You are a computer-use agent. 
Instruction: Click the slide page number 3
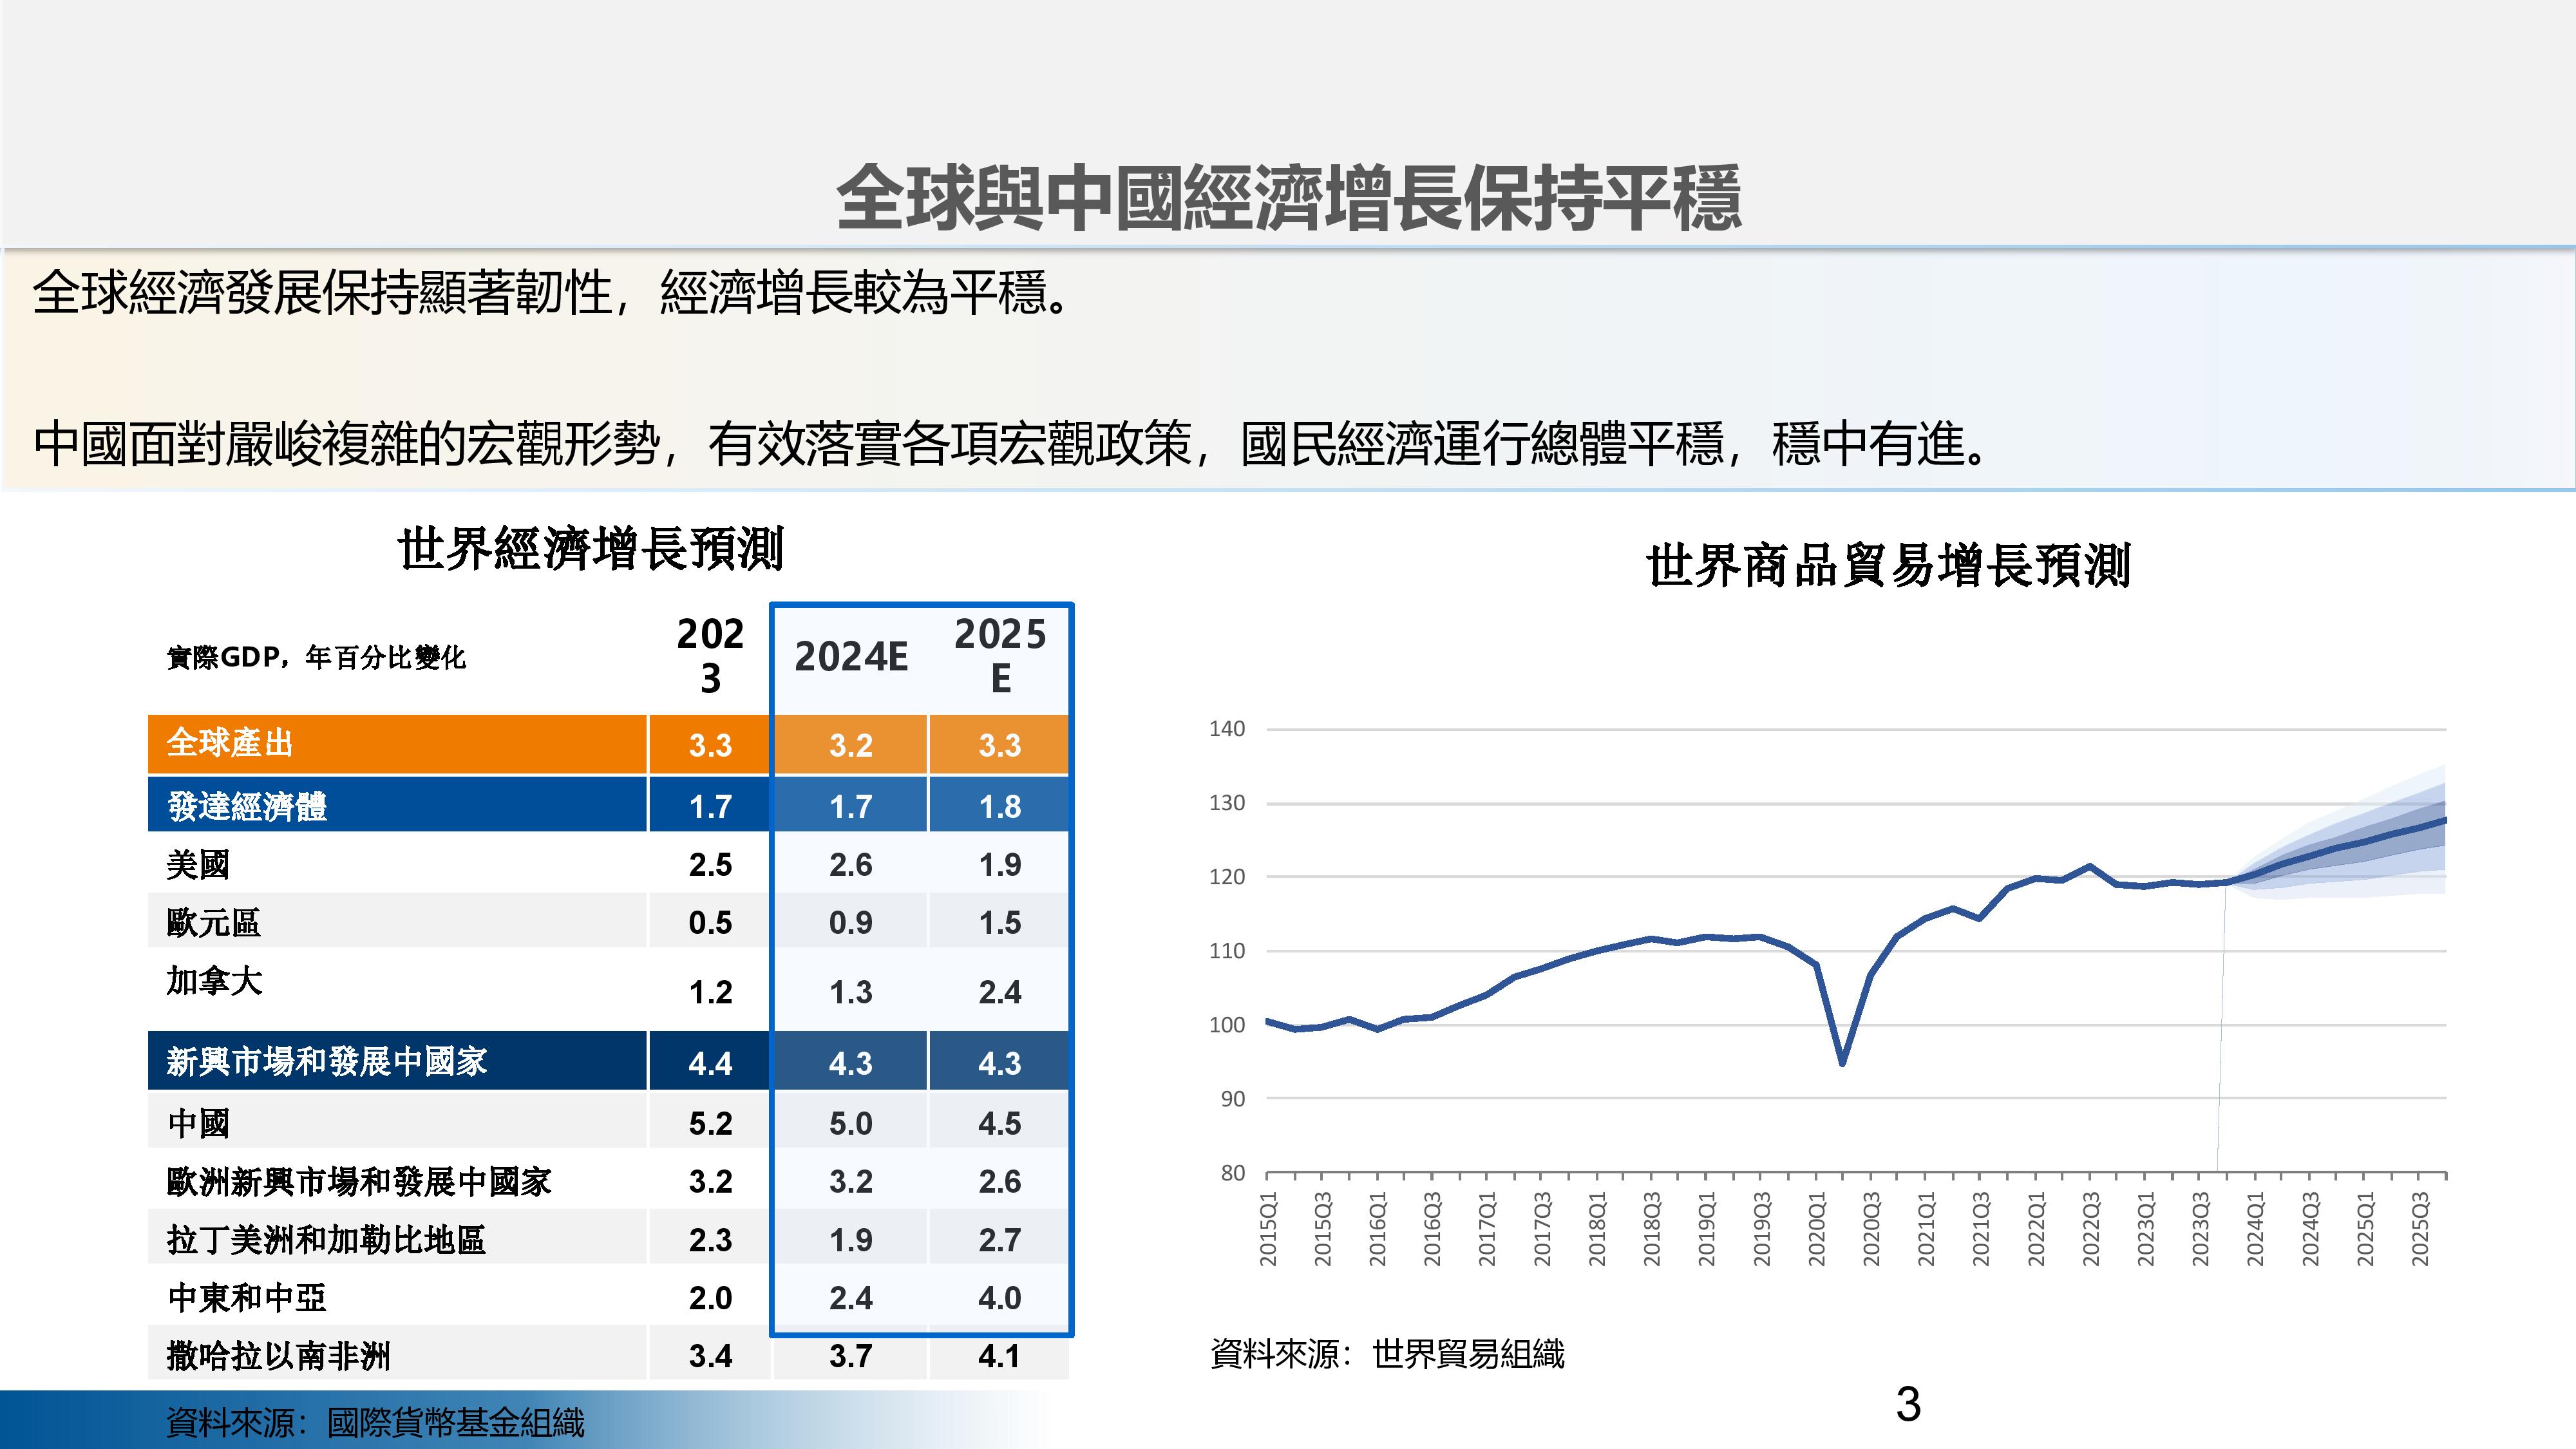point(1908,1405)
